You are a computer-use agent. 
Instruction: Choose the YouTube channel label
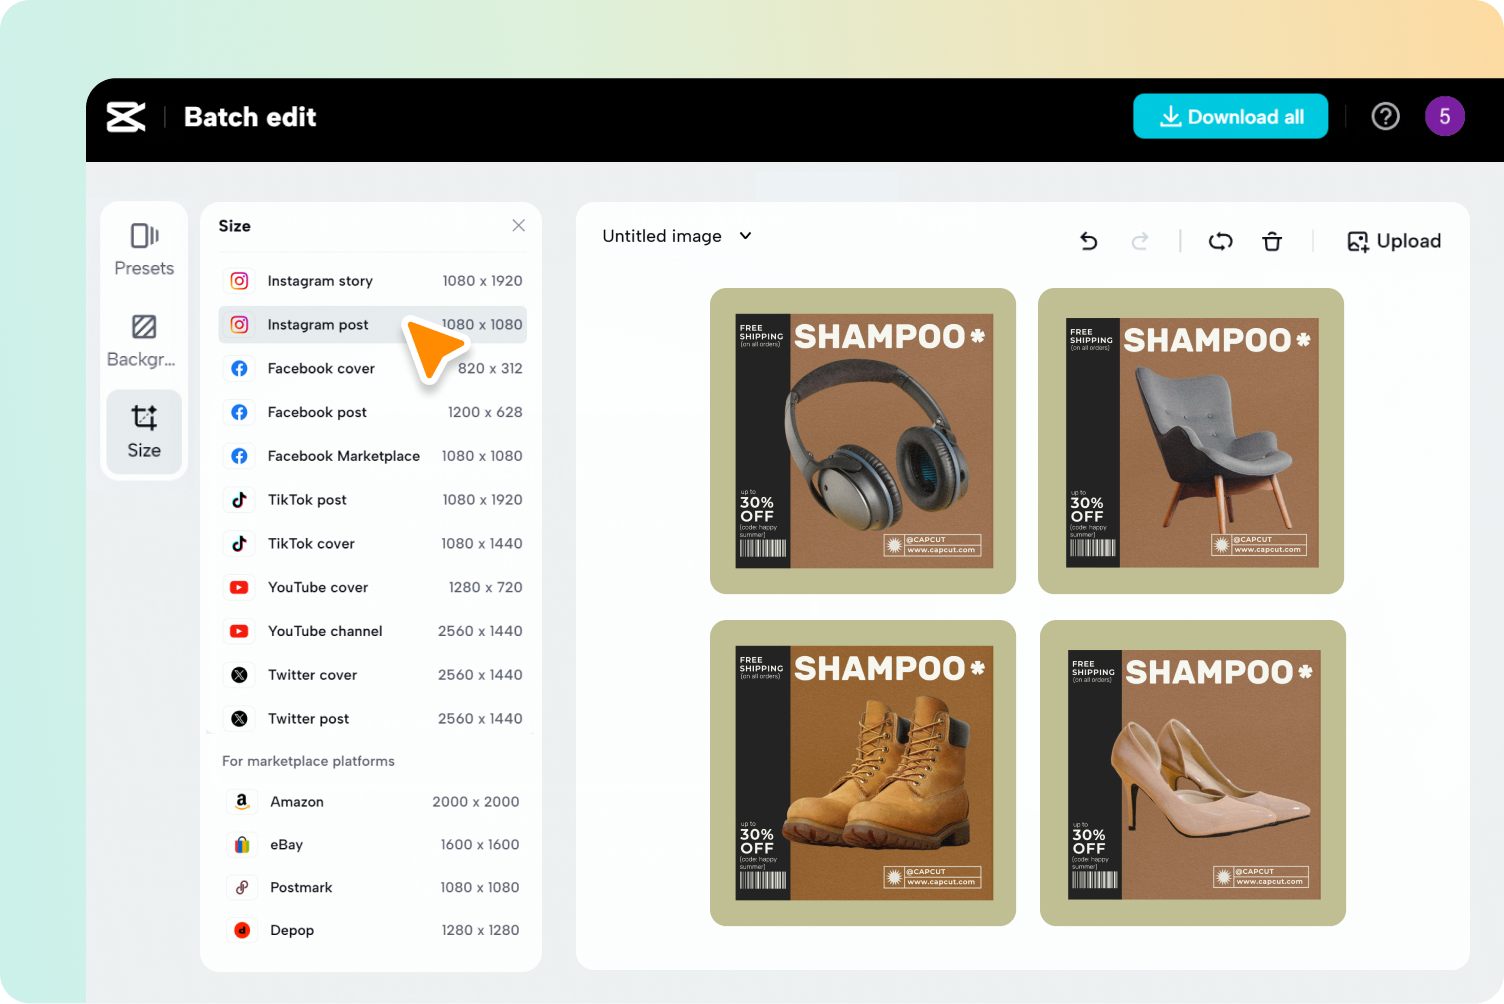tap(325, 631)
